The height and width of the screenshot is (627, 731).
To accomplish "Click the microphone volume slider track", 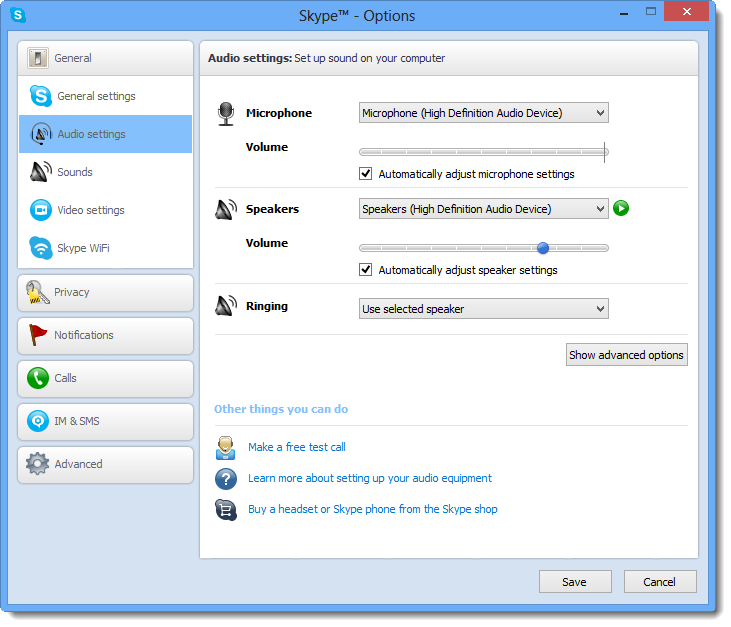I will [x=483, y=152].
